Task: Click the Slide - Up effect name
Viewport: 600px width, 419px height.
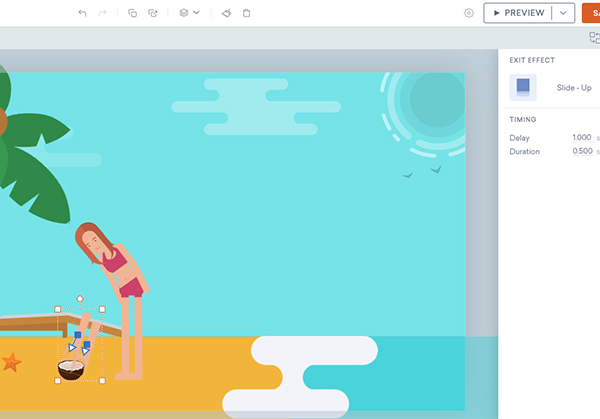Action: (573, 88)
